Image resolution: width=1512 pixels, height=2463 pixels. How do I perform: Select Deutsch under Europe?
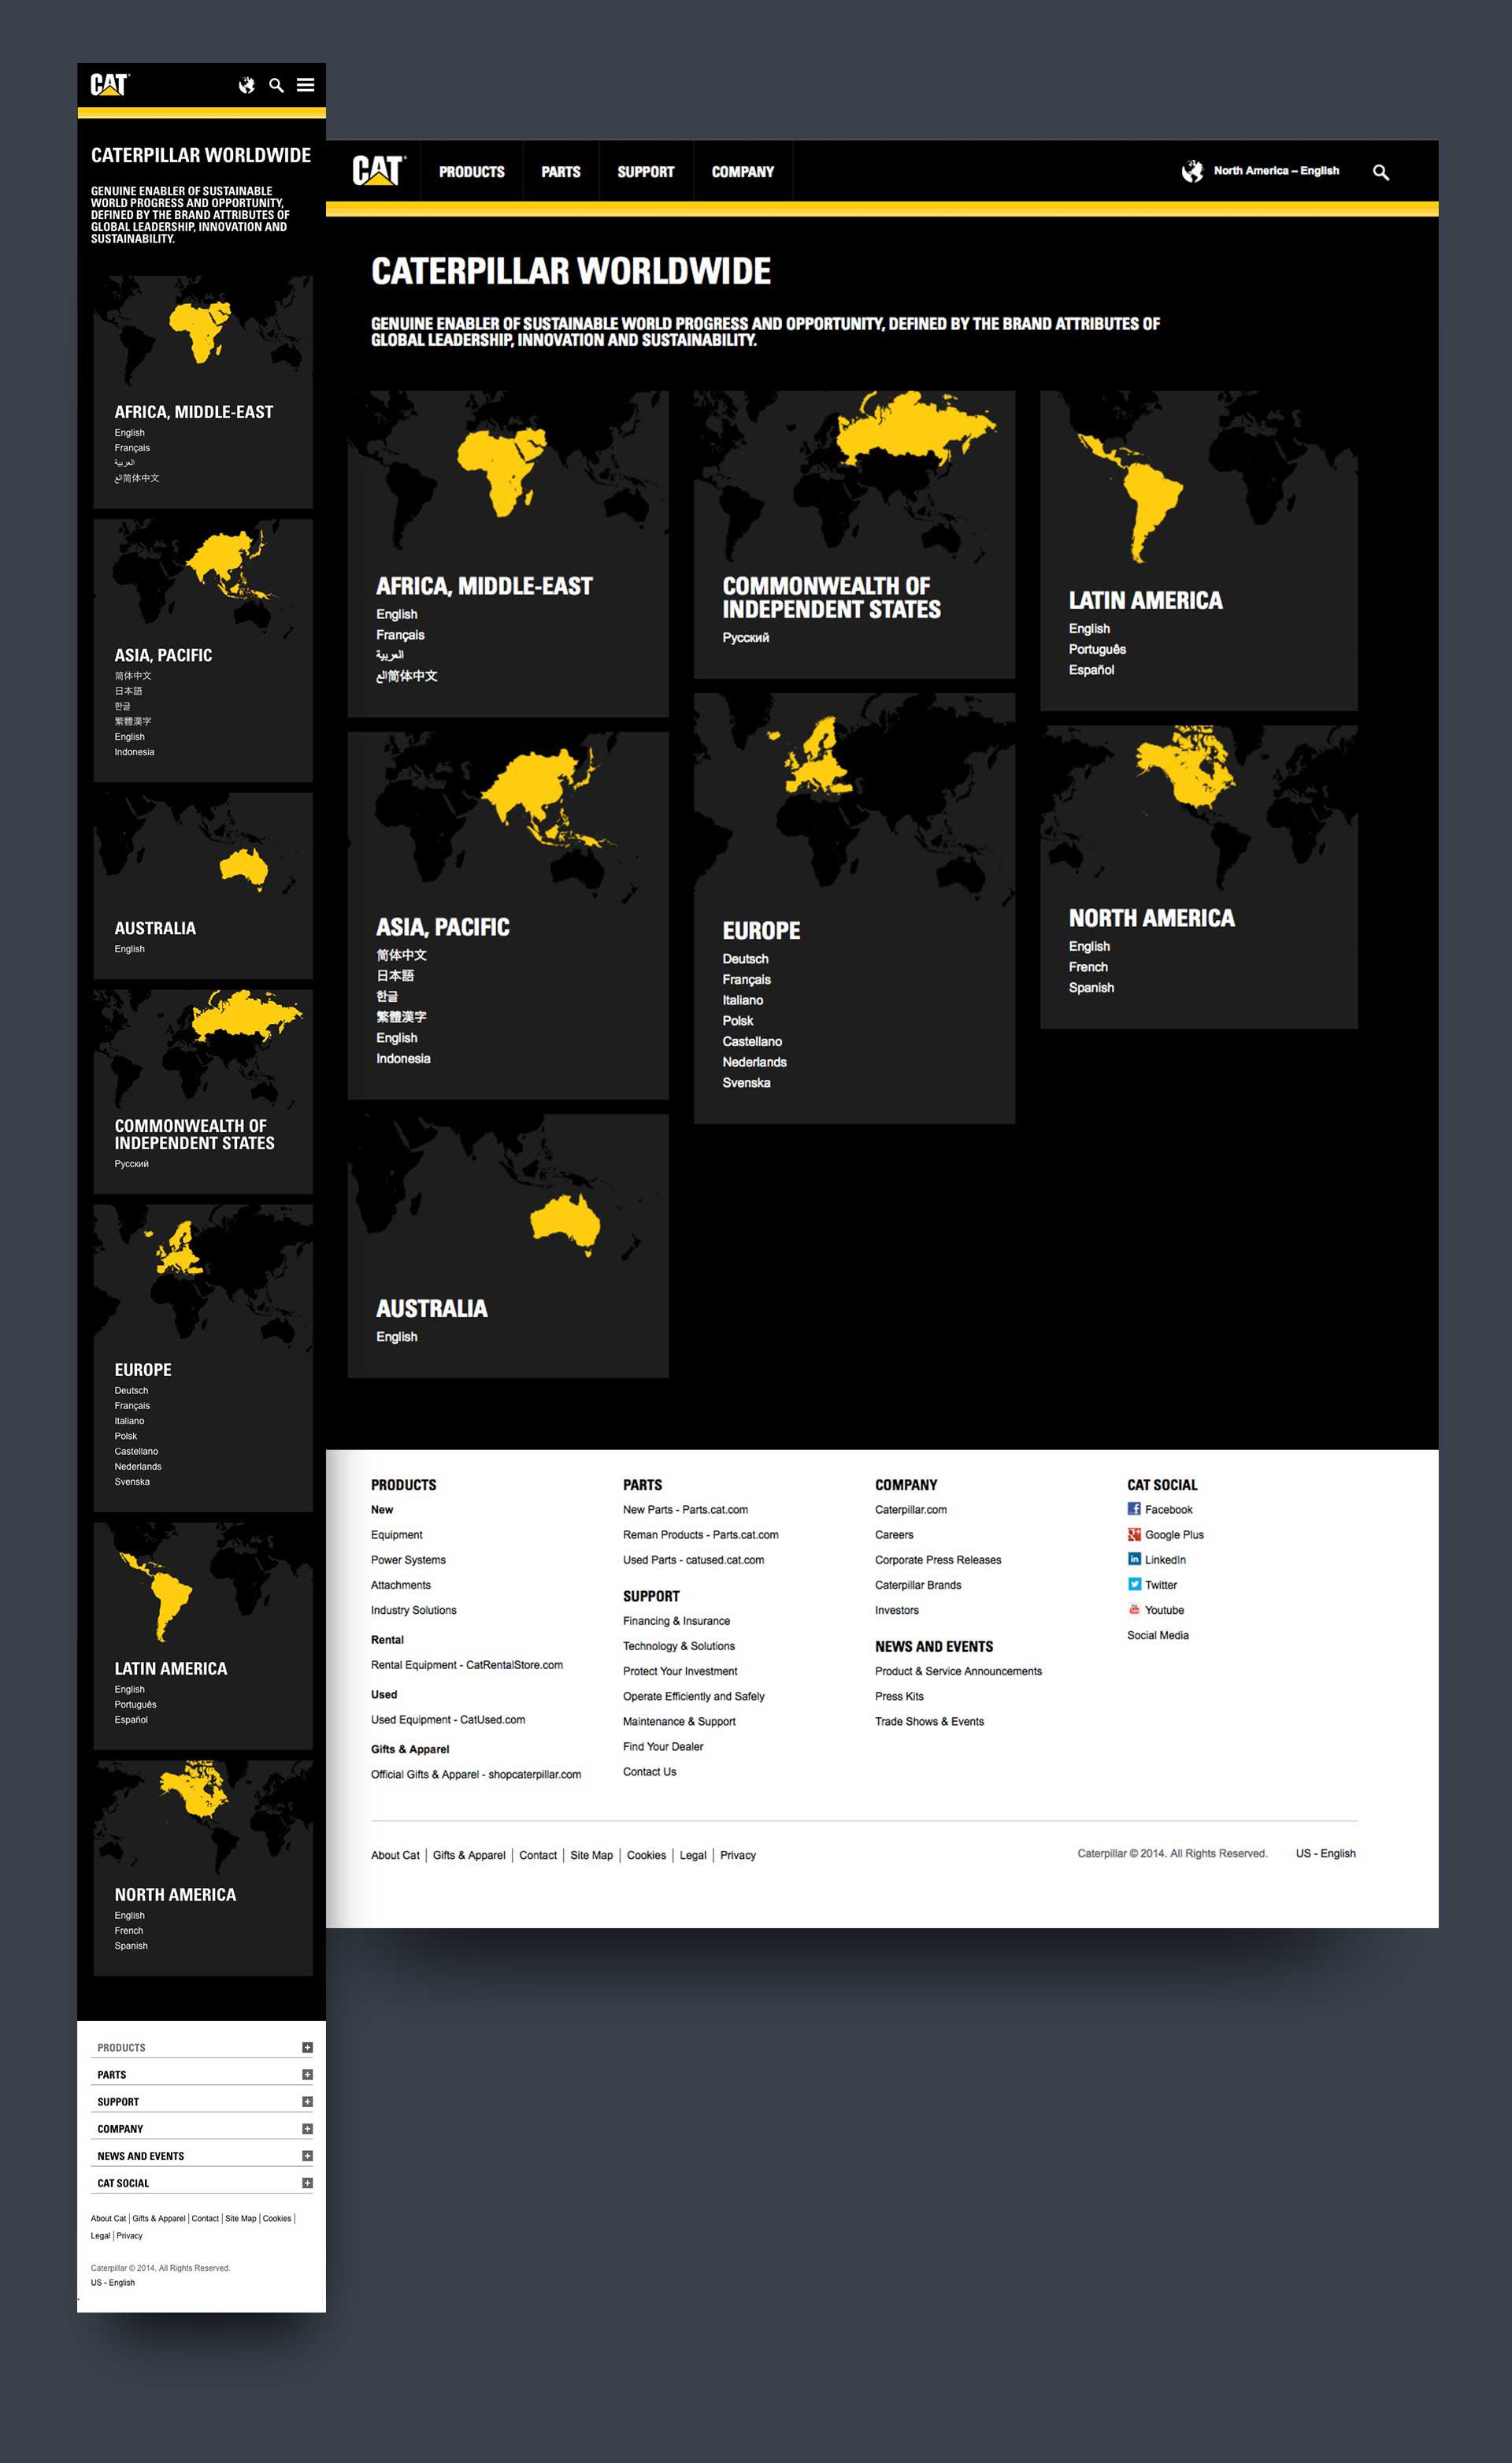tap(745, 959)
